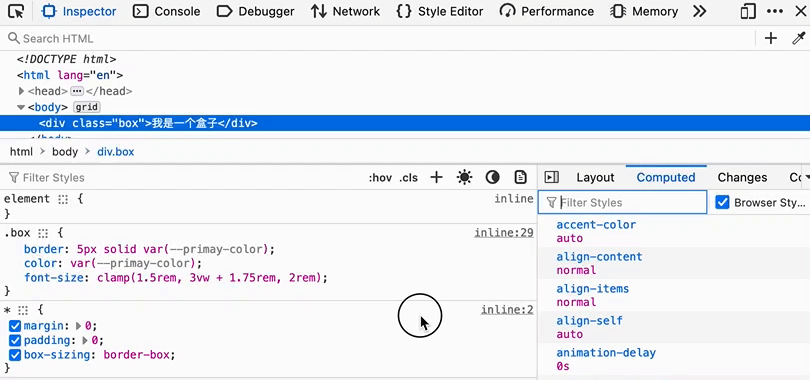Highlight elements matching element selector

point(63,199)
